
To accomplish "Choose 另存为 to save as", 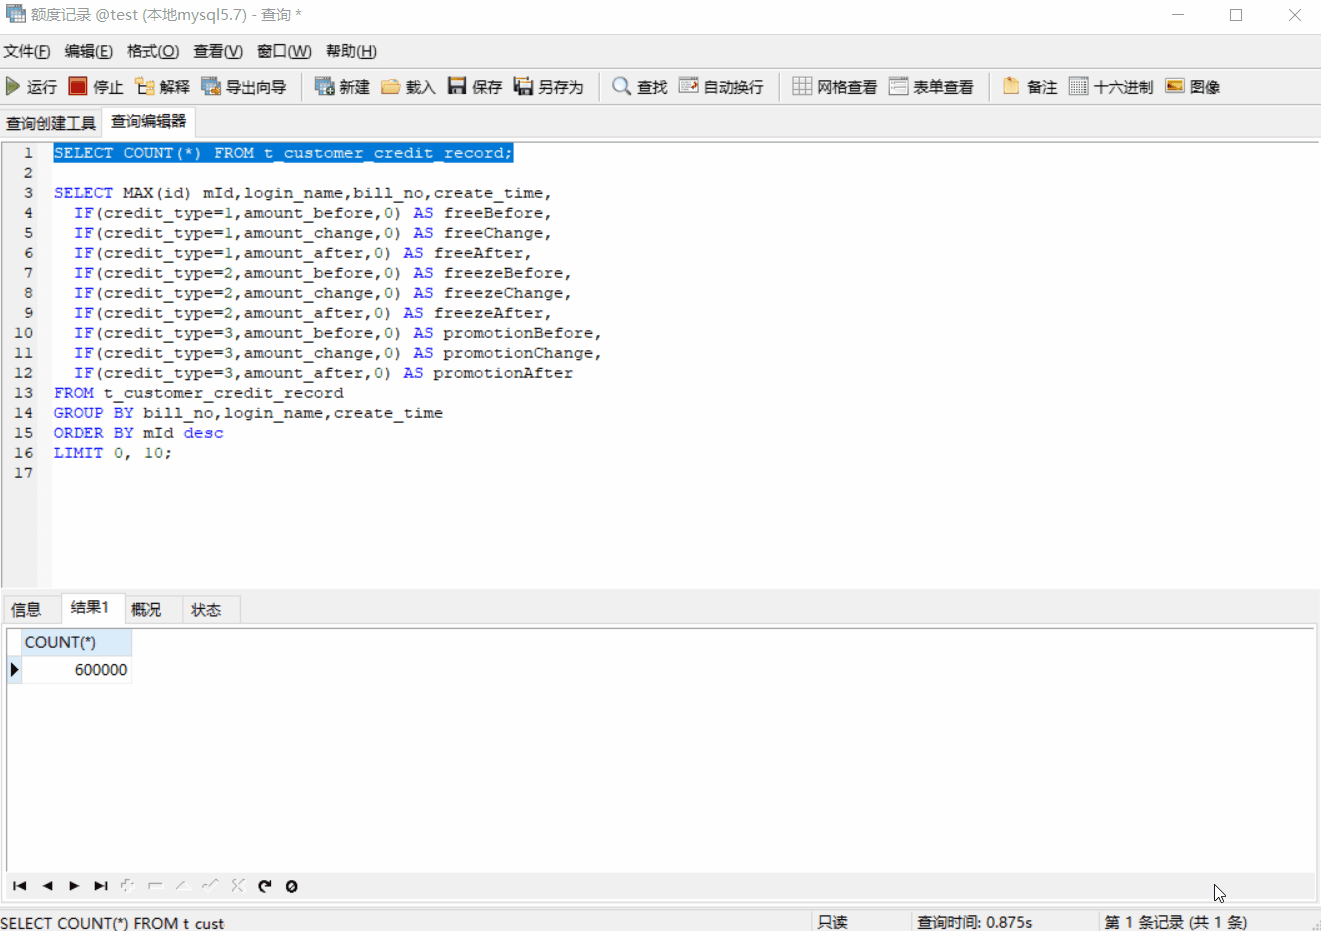I will point(549,87).
